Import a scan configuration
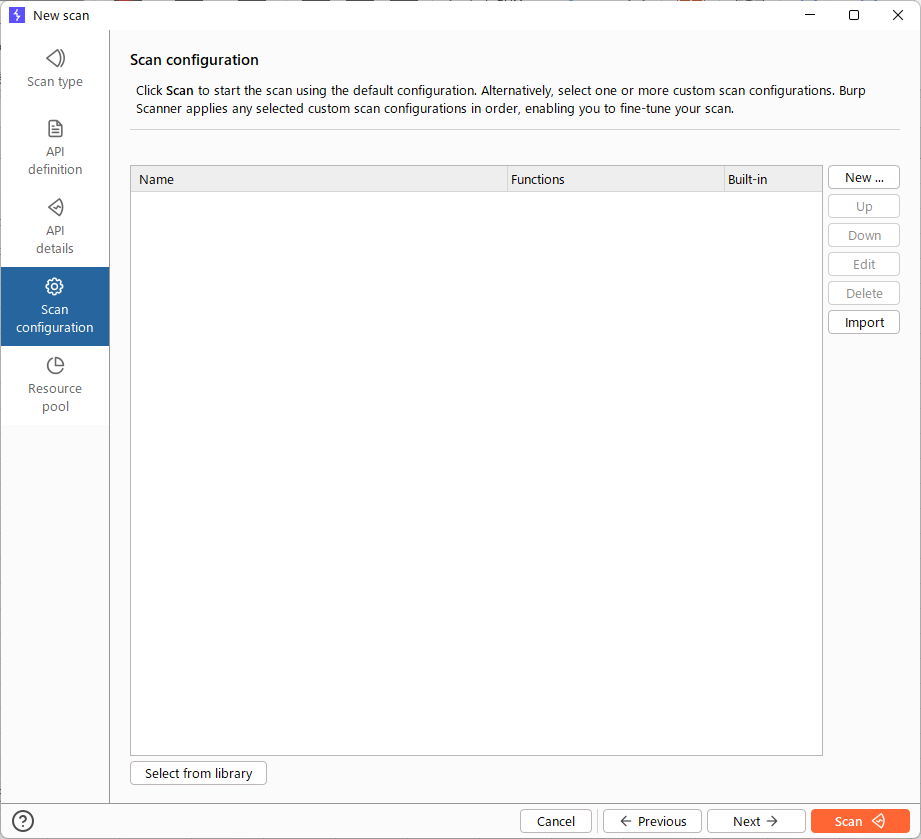 pyautogui.click(x=863, y=322)
